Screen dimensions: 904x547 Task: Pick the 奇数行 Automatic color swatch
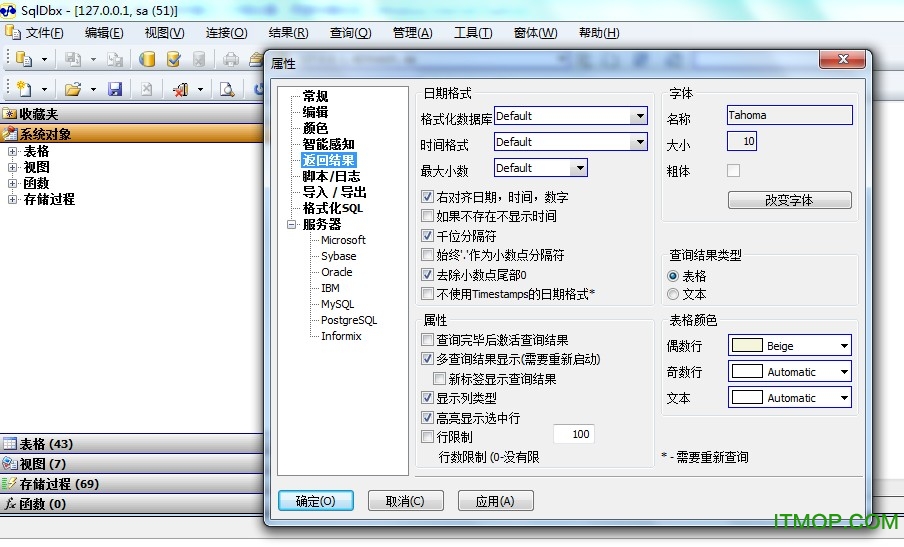[747, 371]
